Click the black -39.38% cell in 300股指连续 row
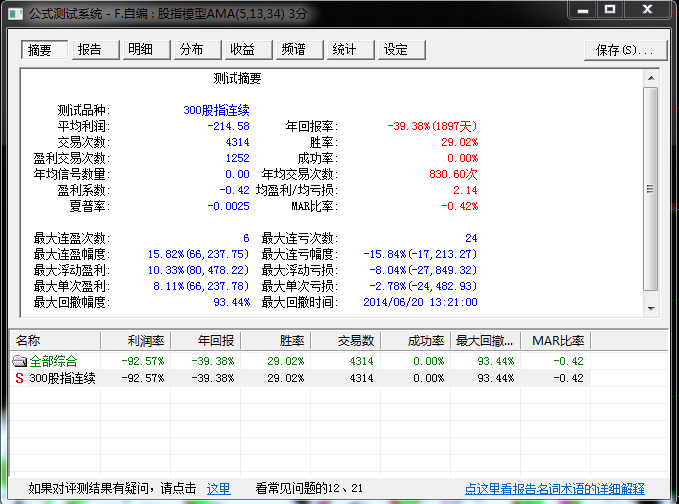Viewport: 679px width, 504px height. coord(213,378)
